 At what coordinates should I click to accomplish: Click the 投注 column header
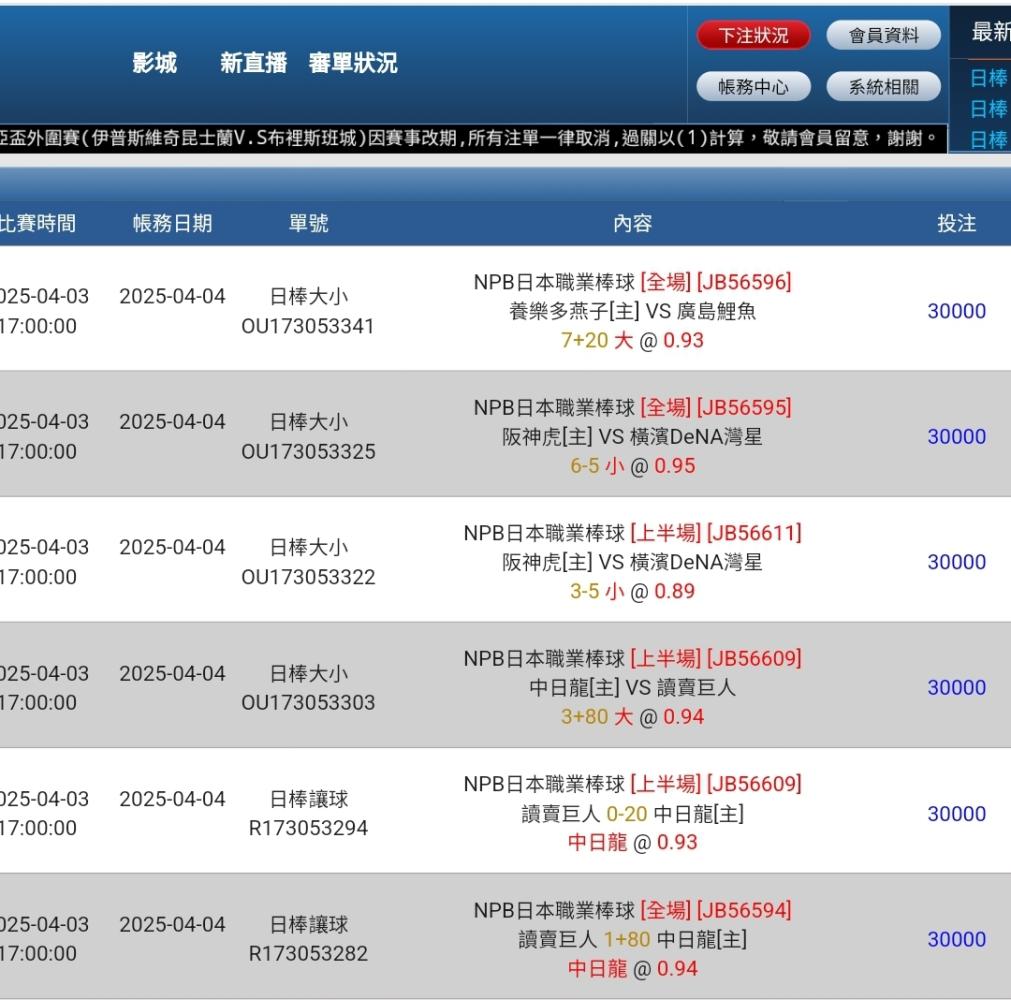[x=956, y=223]
